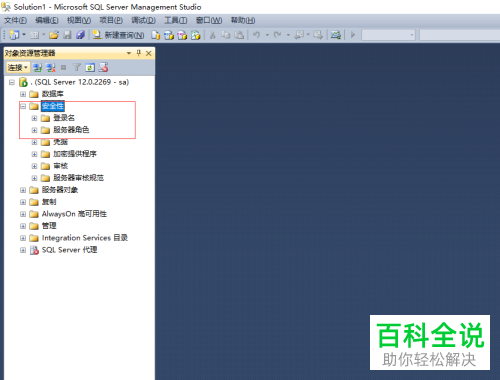Open the 连接 connect dropdown
The height and width of the screenshot is (380, 500).
[18, 68]
